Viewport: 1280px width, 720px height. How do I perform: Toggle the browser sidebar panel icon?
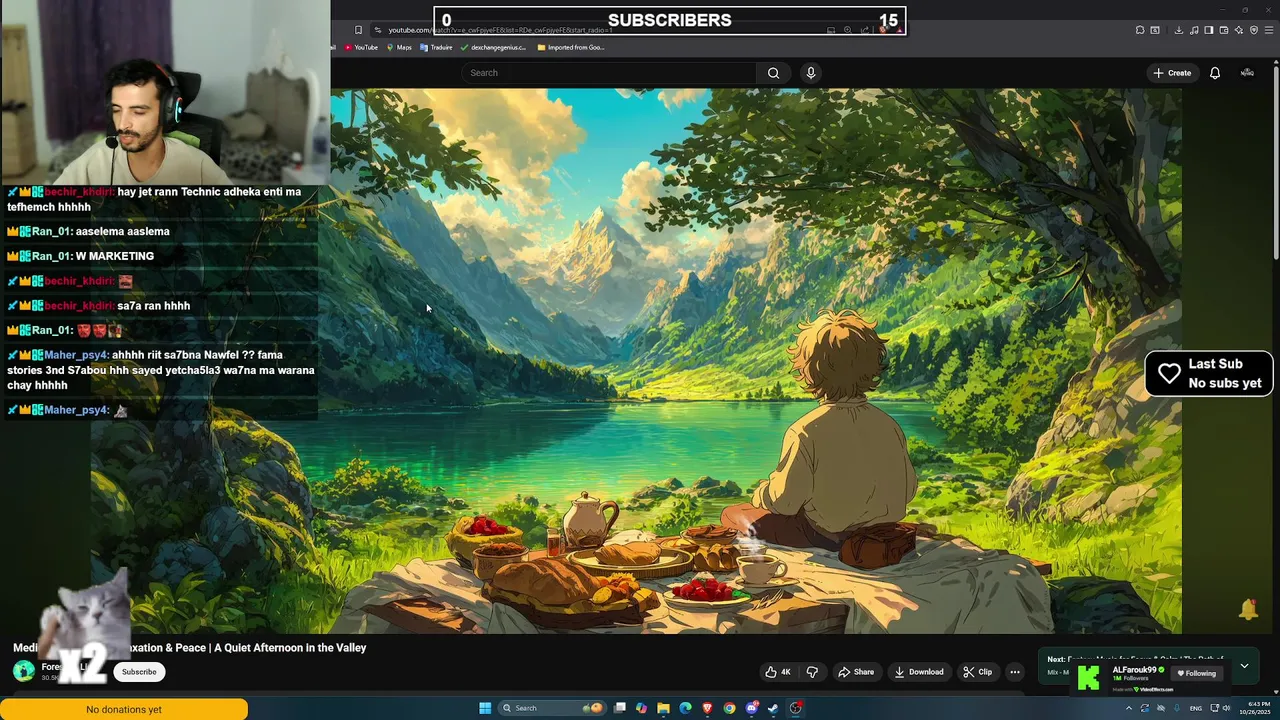coord(1209,30)
